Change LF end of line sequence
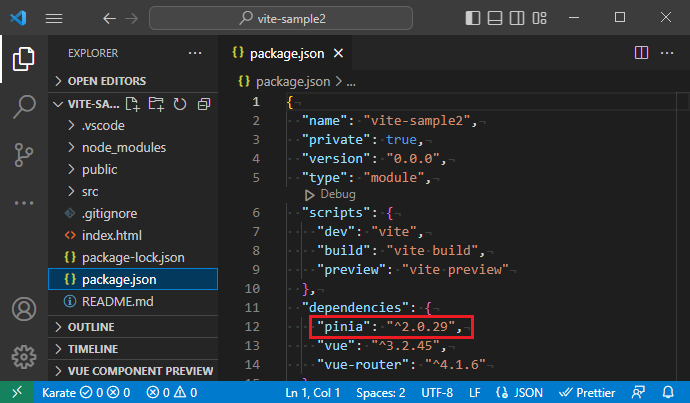The height and width of the screenshot is (403, 690). pos(474,392)
